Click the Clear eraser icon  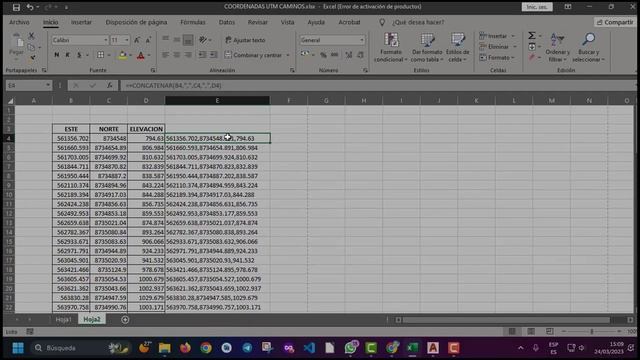coord(532,58)
